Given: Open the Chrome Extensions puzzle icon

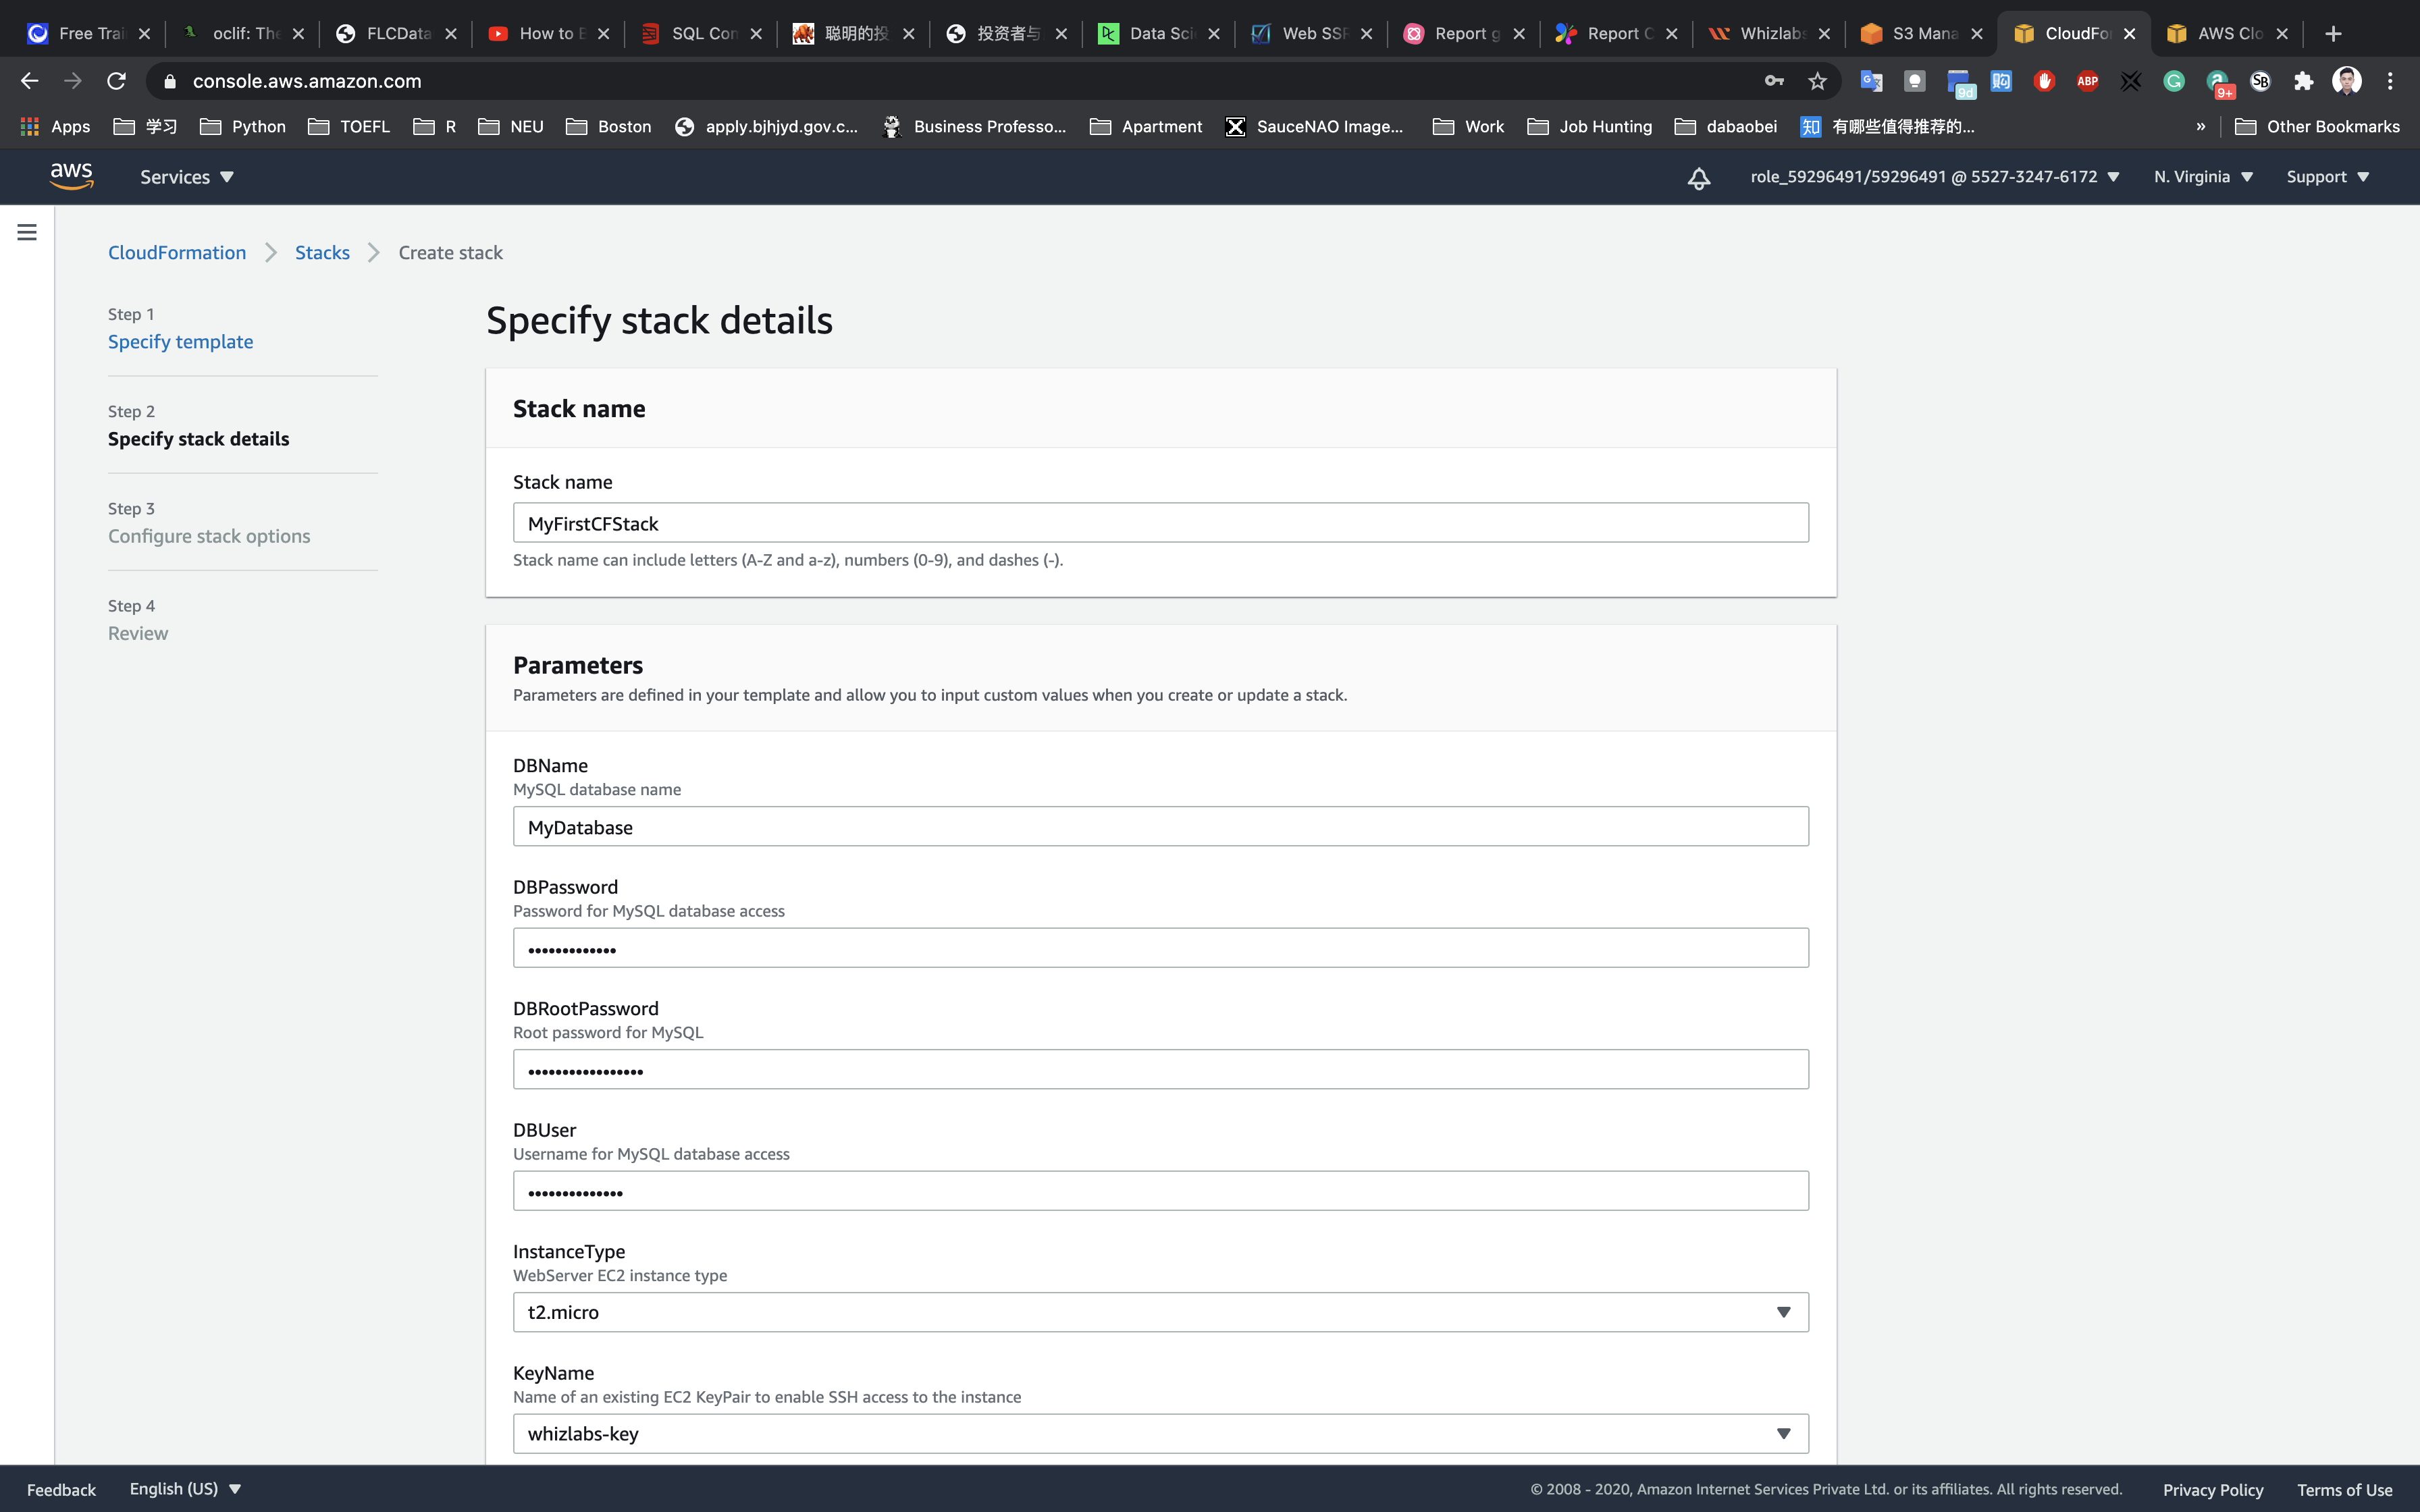Looking at the screenshot, I should coord(2303,81).
